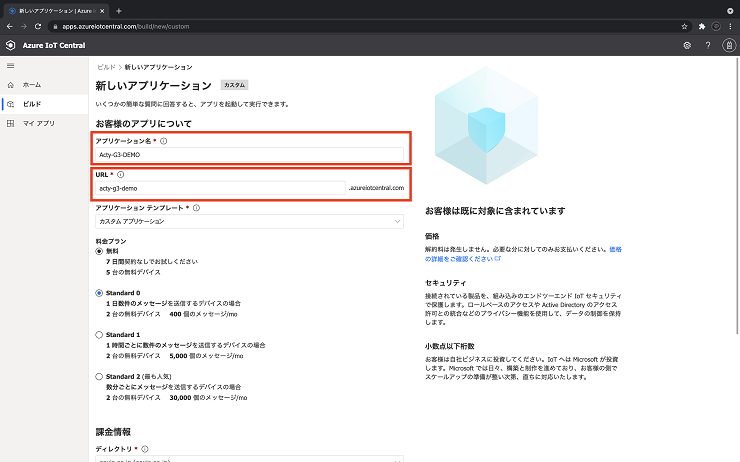This screenshot has width=740, height=462.
Task: Open a new browser tab with plus
Action: [119, 11]
